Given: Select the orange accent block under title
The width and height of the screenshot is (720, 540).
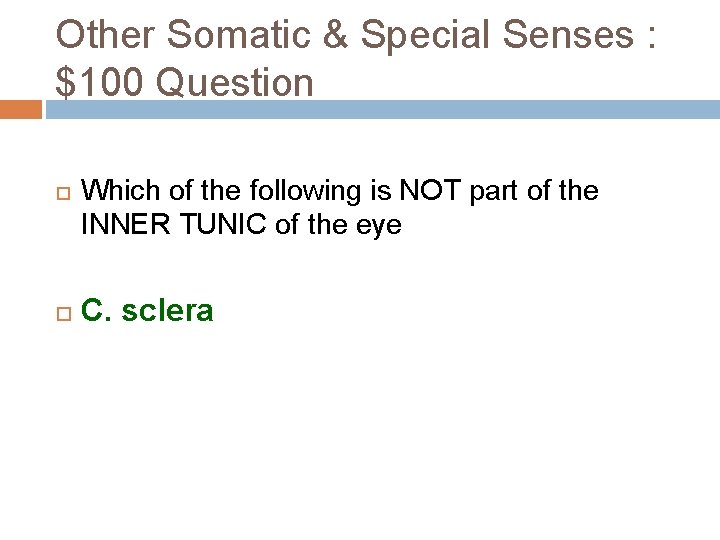Looking at the screenshot, I should click(20, 108).
